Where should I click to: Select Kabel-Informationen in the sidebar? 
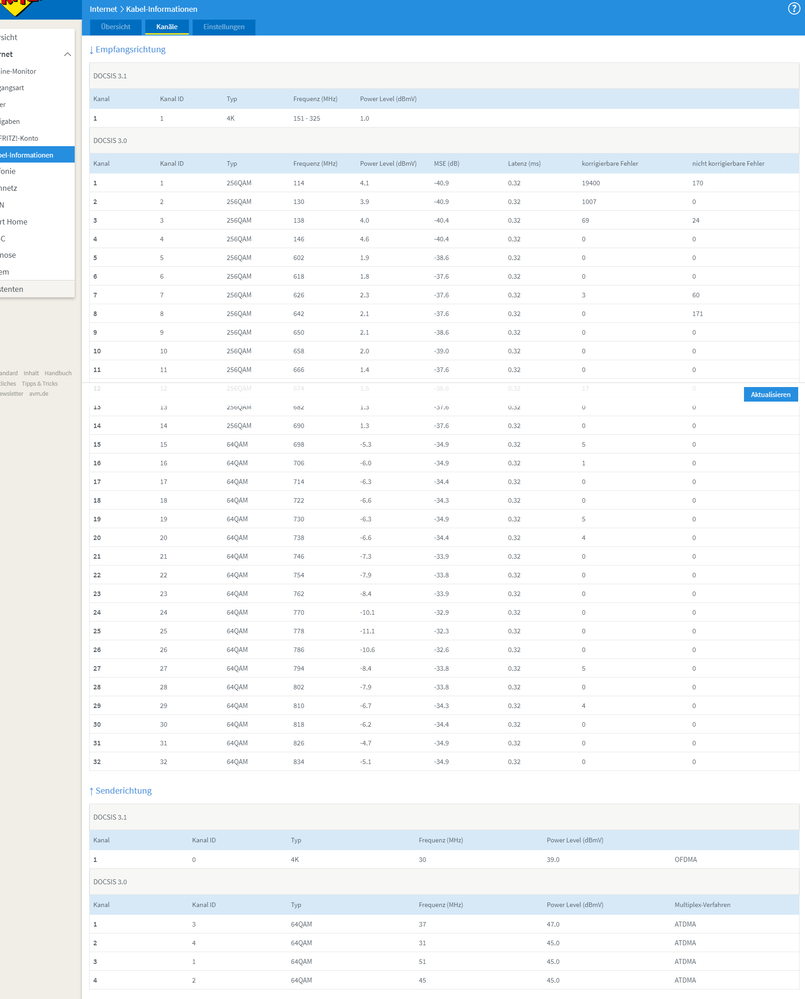37,155
